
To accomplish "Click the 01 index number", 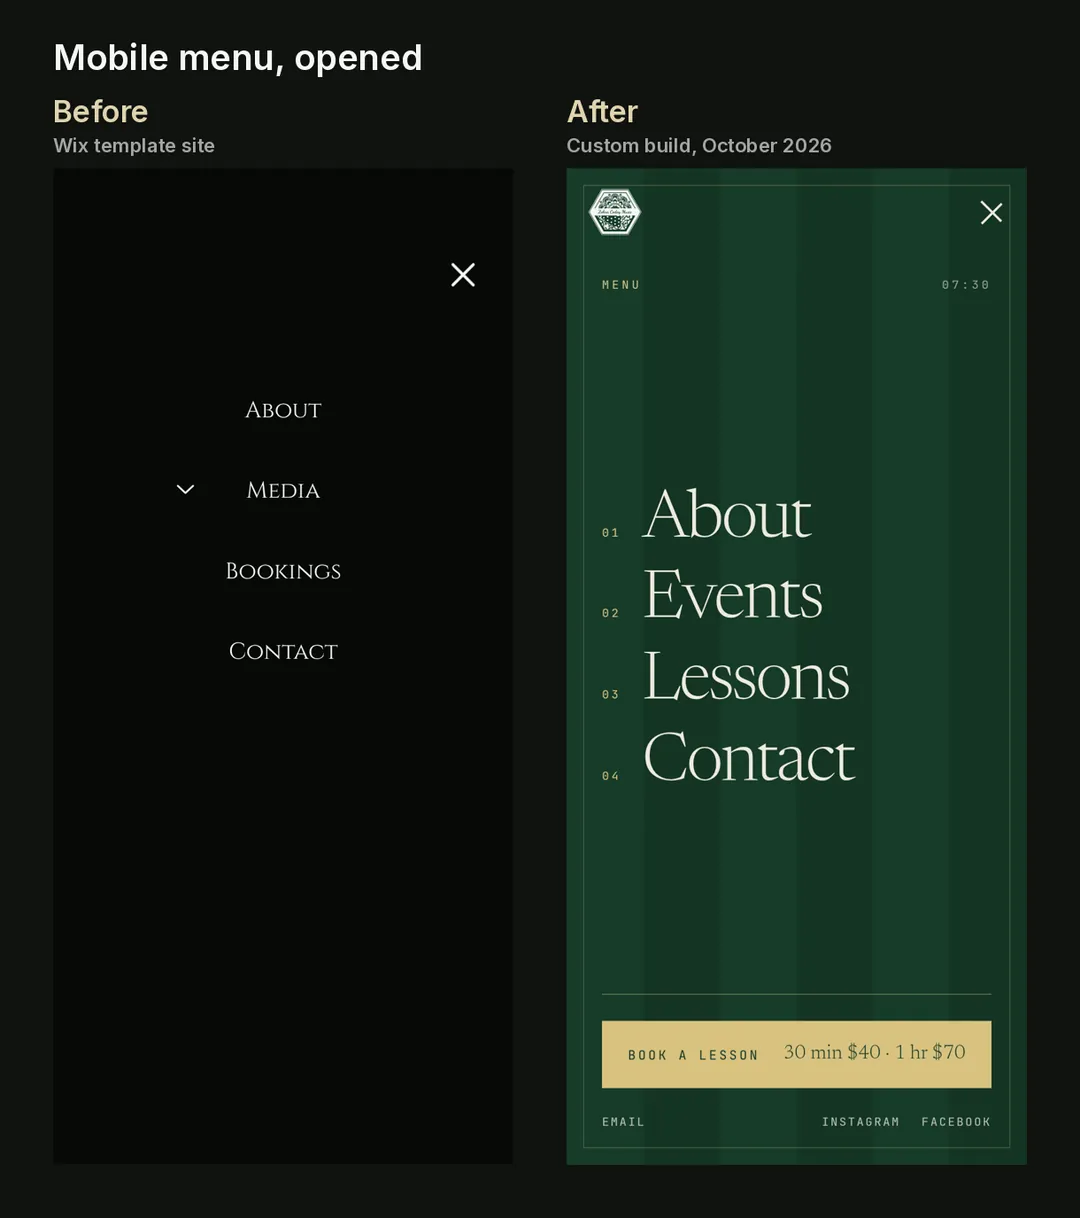I will tap(610, 533).
